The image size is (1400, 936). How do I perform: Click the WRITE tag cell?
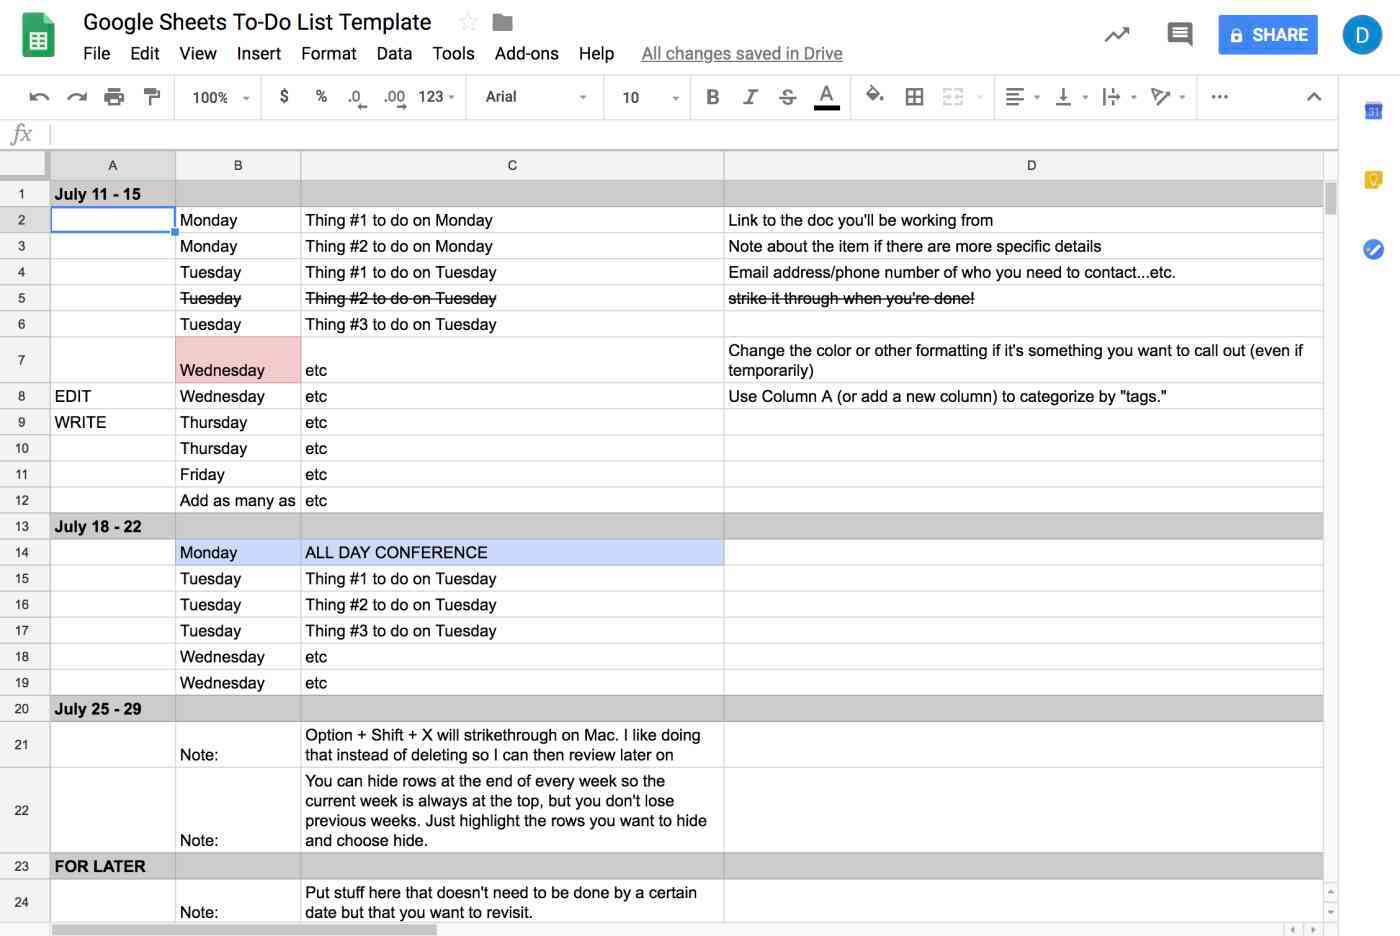pos(113,422)
